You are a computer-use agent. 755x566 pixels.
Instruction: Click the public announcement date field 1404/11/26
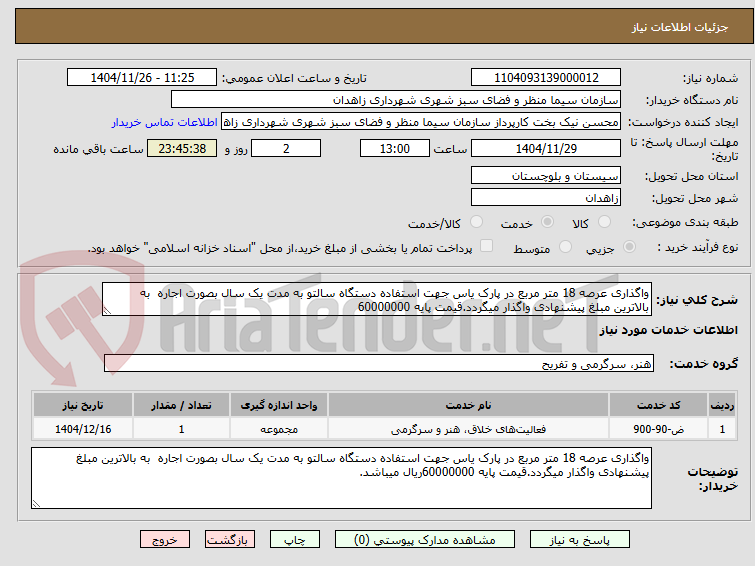coord(142,78)
